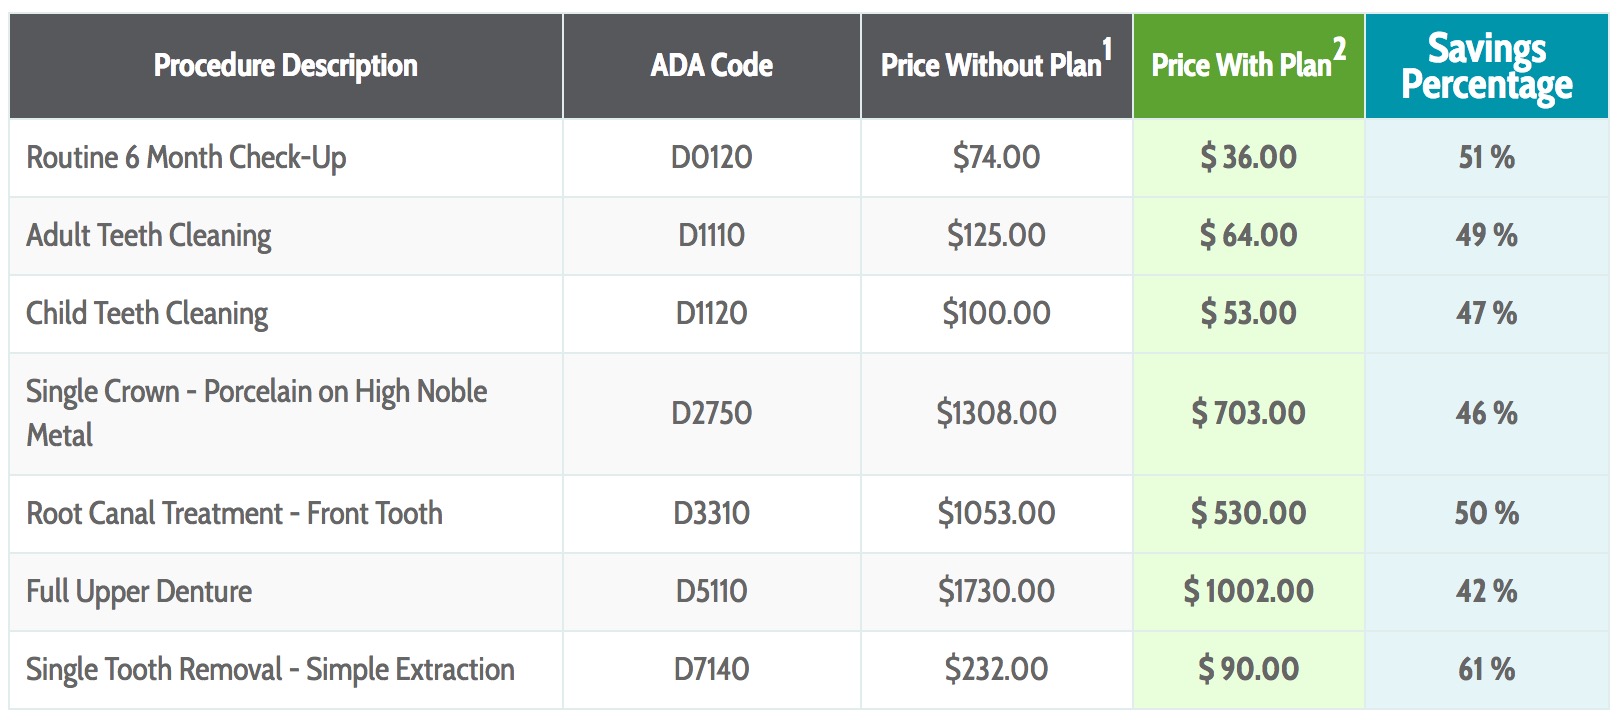Select the Routine 6 Month Check-Up row

coord(186,158)
